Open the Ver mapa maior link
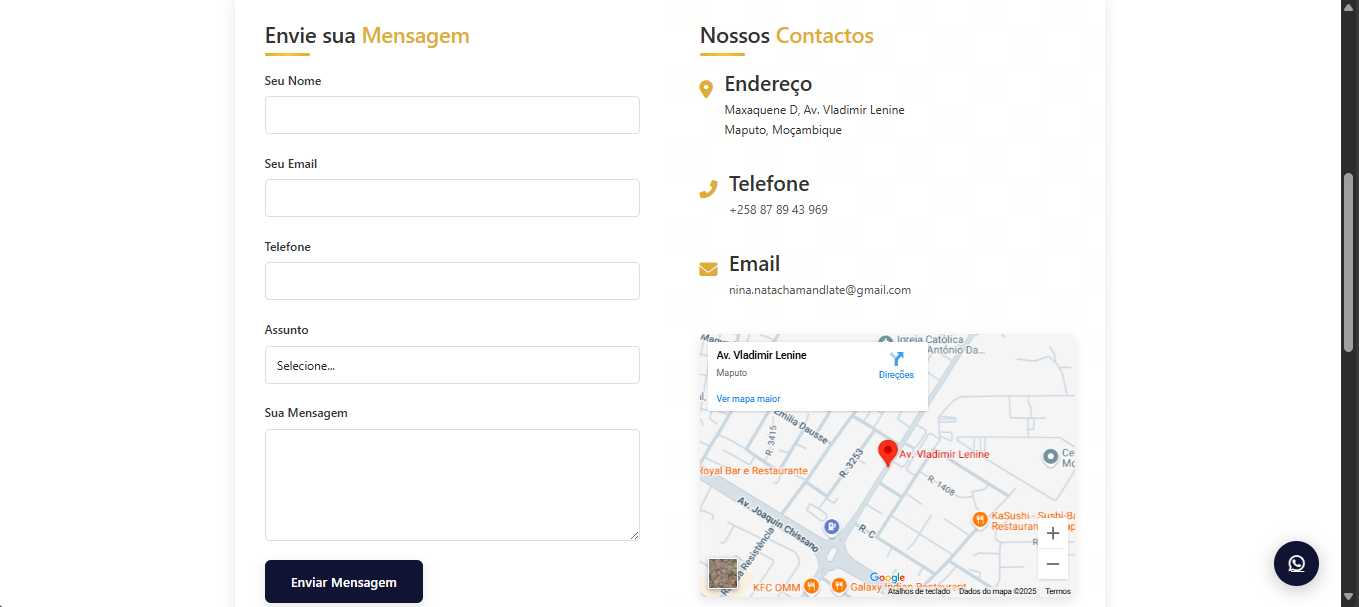The image size is (1359, 607). point(748,399)
